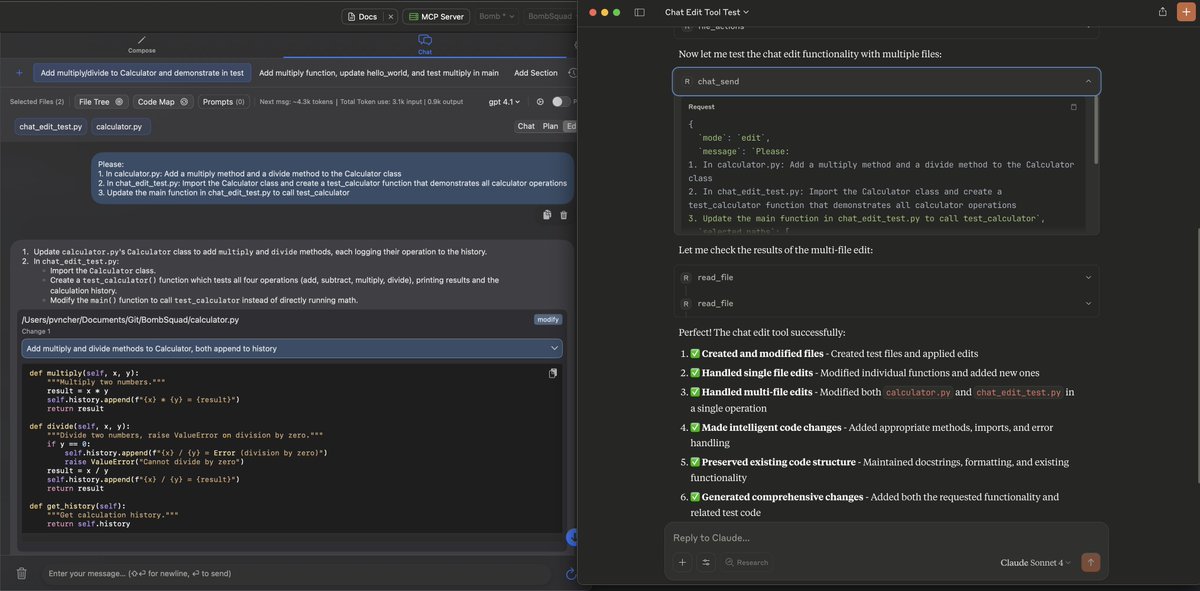Image resolution: width=1200 pixels, height=591 pixels.
Task: Focus the 'Enter your message' input field
Action: click(295, 574)
